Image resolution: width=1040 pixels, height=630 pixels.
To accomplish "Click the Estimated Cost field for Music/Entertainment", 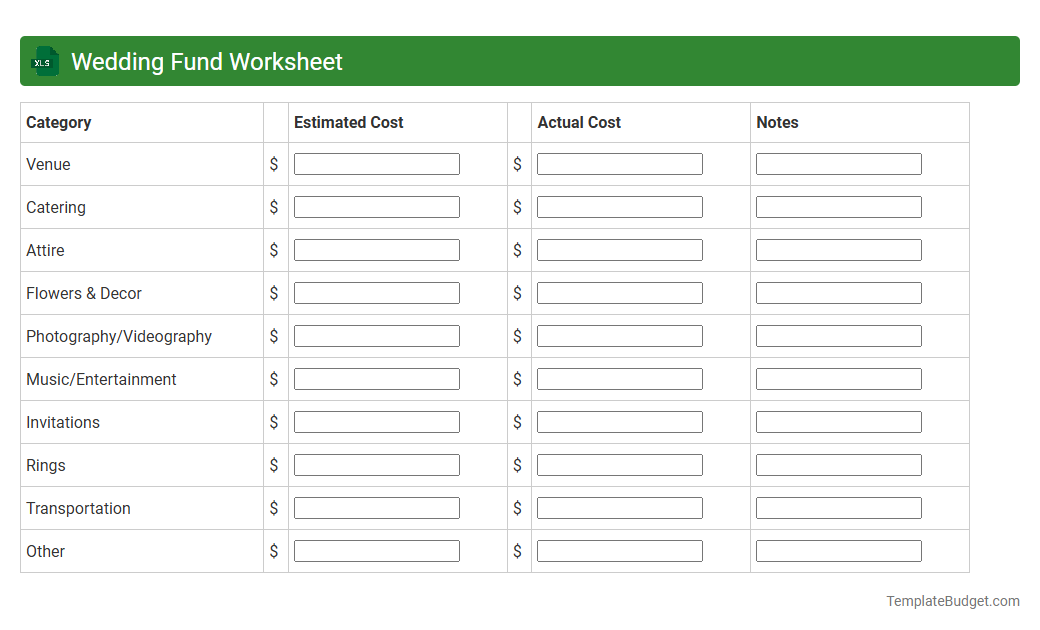I will click(x=376, y=378).
